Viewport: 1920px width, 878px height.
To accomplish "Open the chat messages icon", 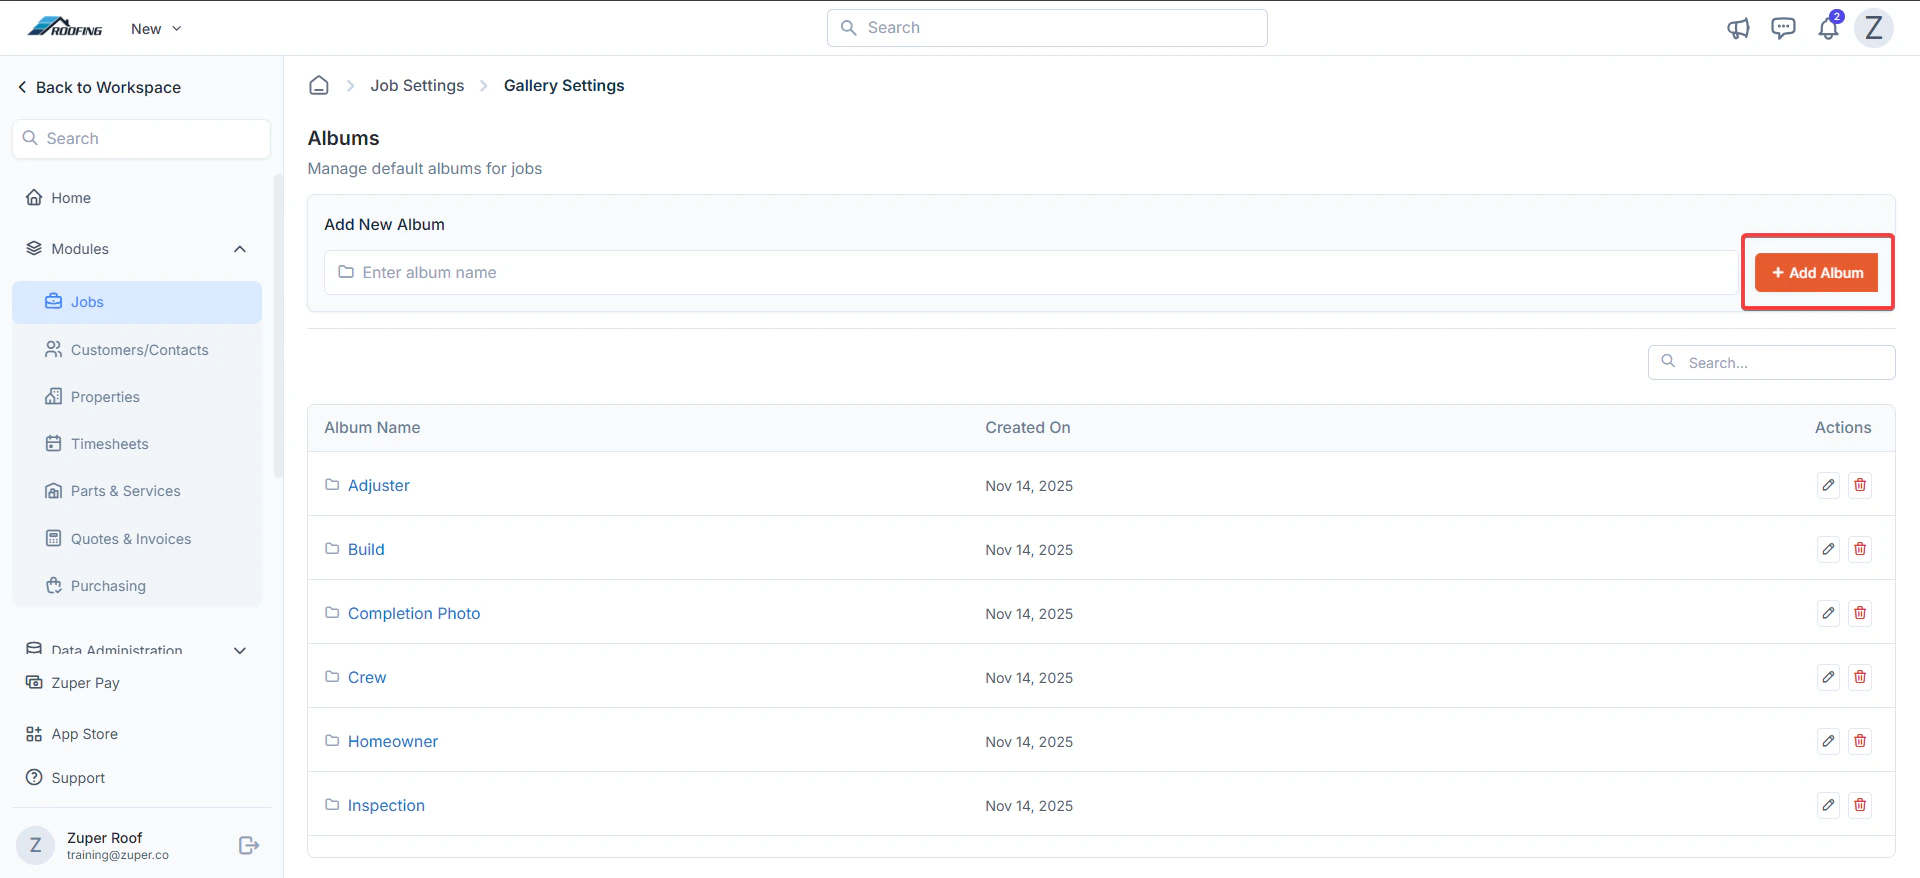I will (1783, 28).
